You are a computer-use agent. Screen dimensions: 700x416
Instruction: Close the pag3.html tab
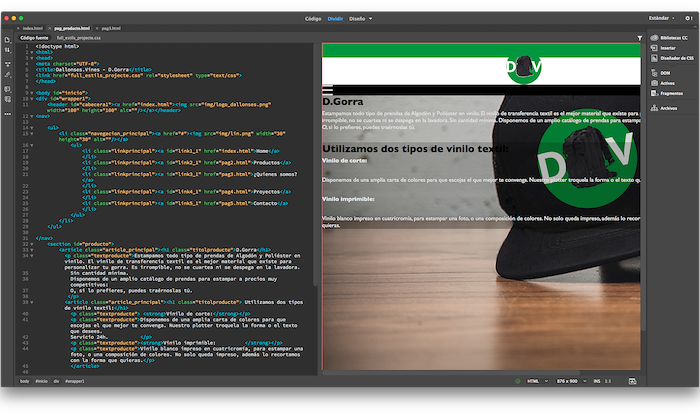tap(97, 28)
